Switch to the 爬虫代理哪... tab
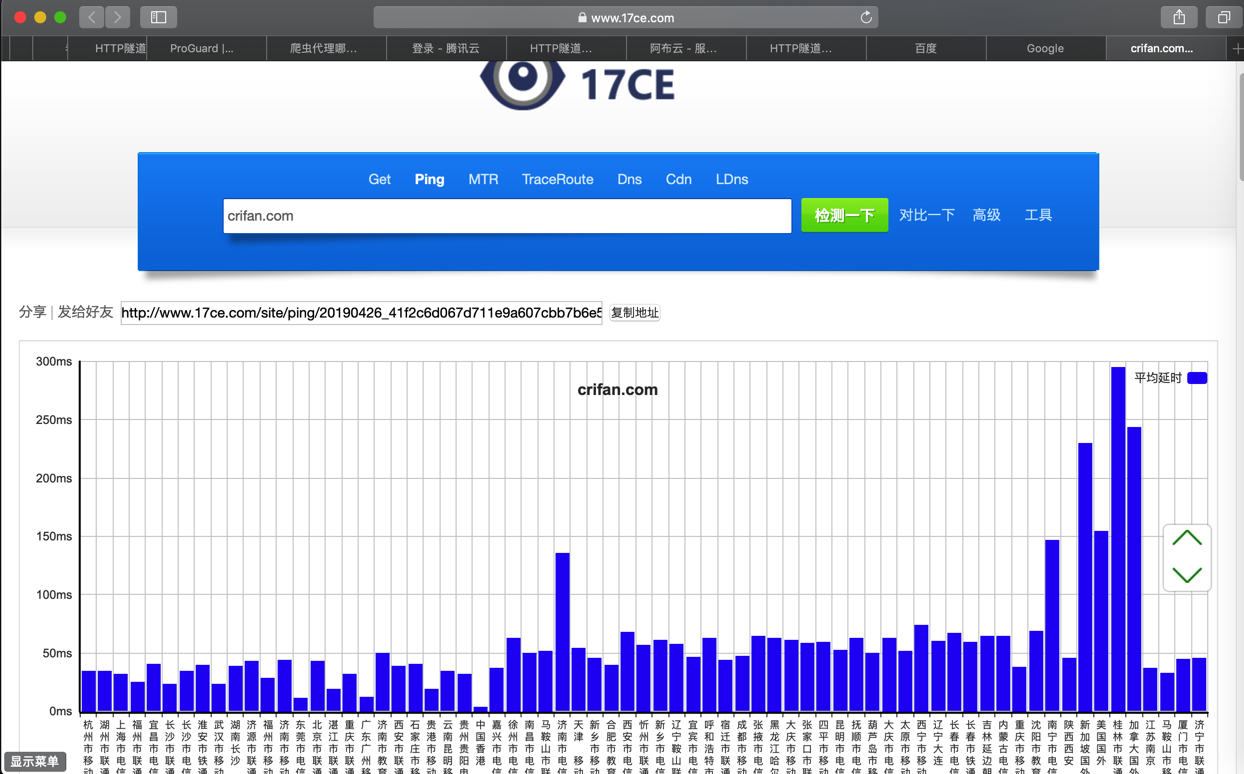 (x=324, y=48)
